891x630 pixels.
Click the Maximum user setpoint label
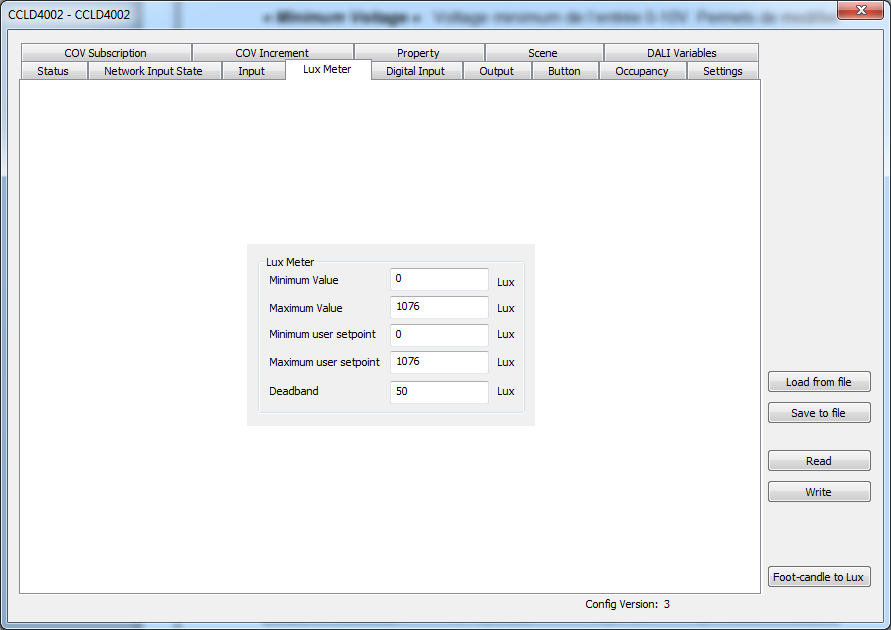pos(324,362)
